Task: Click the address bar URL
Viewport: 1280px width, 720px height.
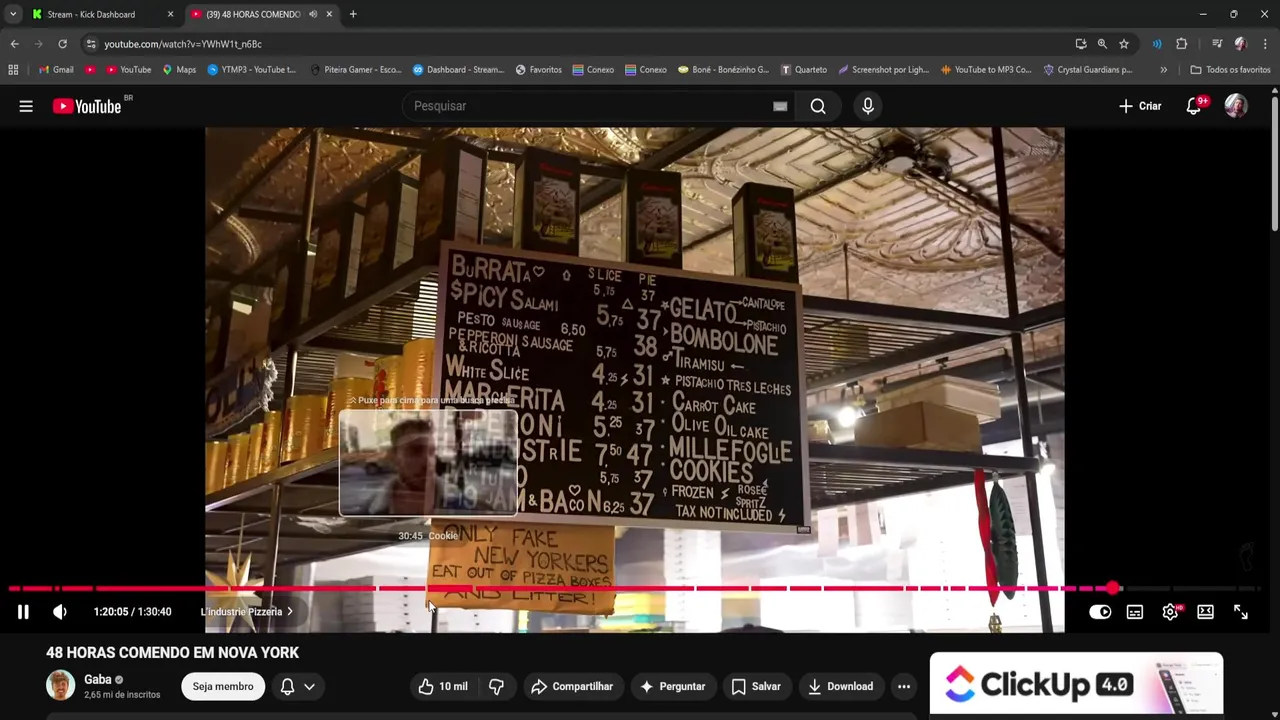Action: click(x=183, y=44)
